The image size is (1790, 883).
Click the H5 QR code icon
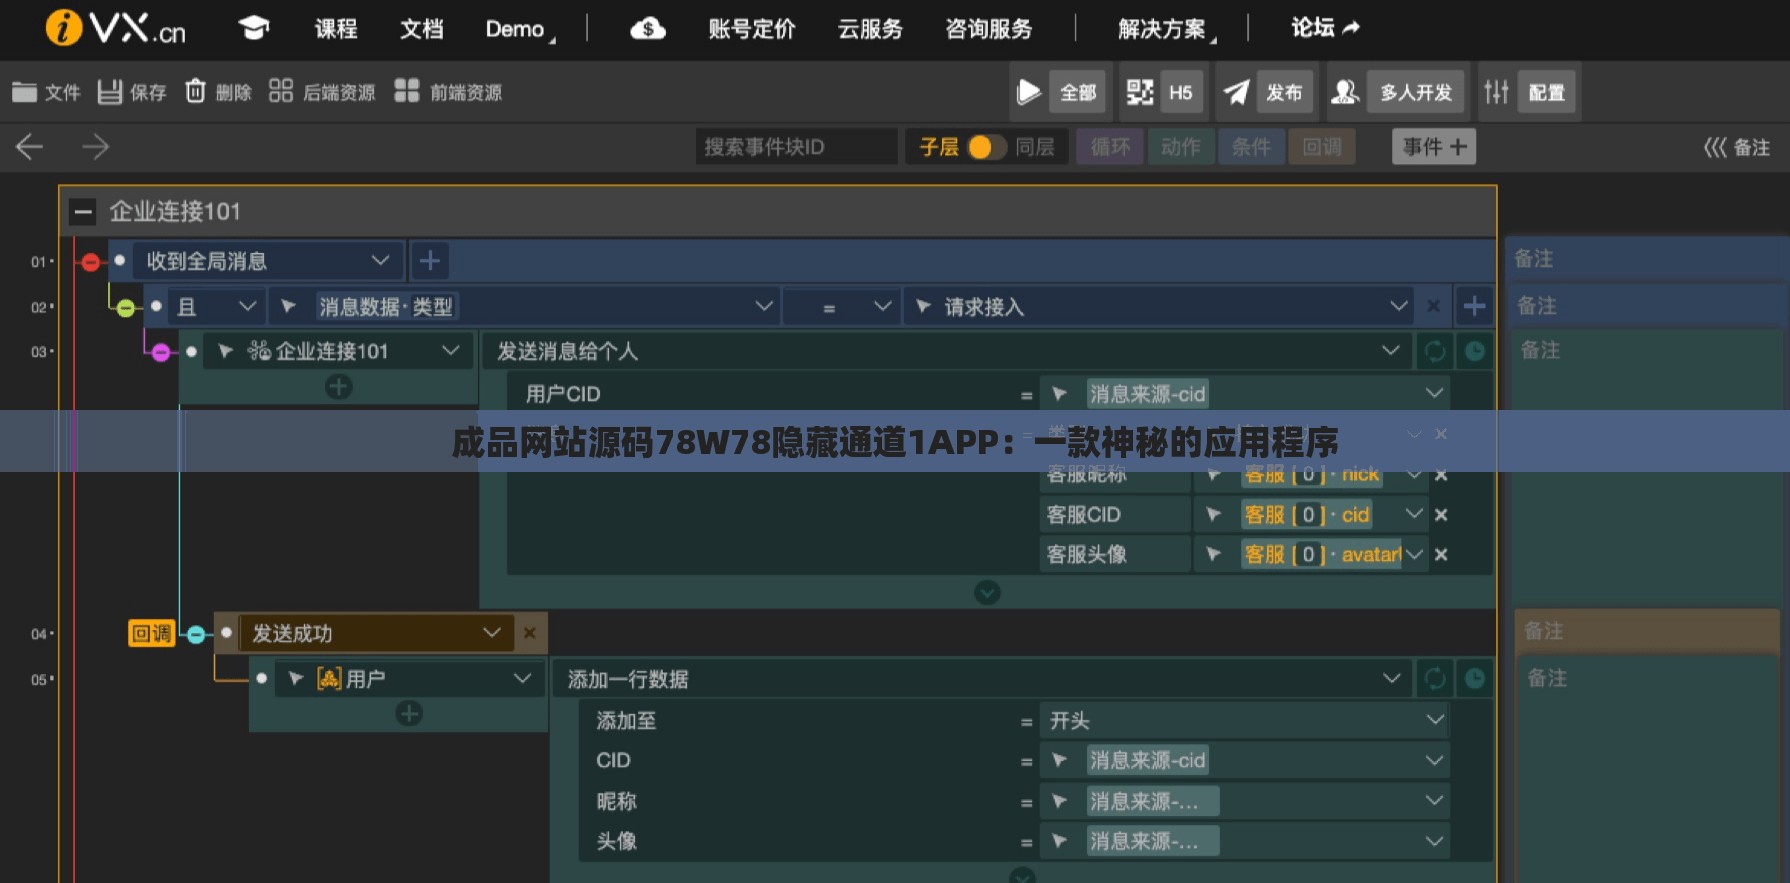[x=1139, y=92]
